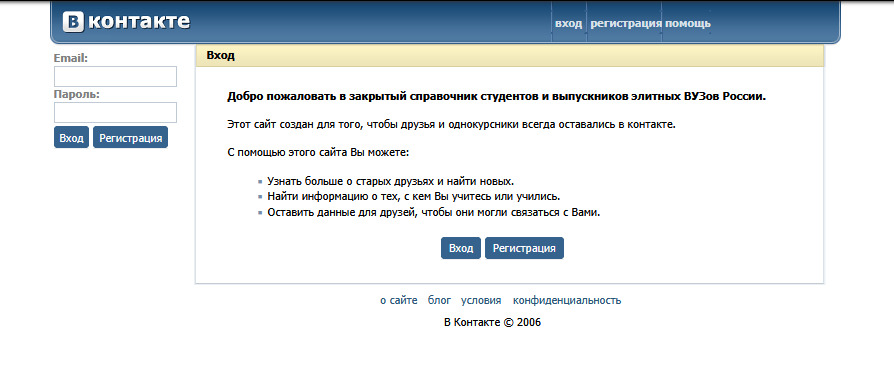Focus the Email input field
894x382 pixels.
coord(115,76)
